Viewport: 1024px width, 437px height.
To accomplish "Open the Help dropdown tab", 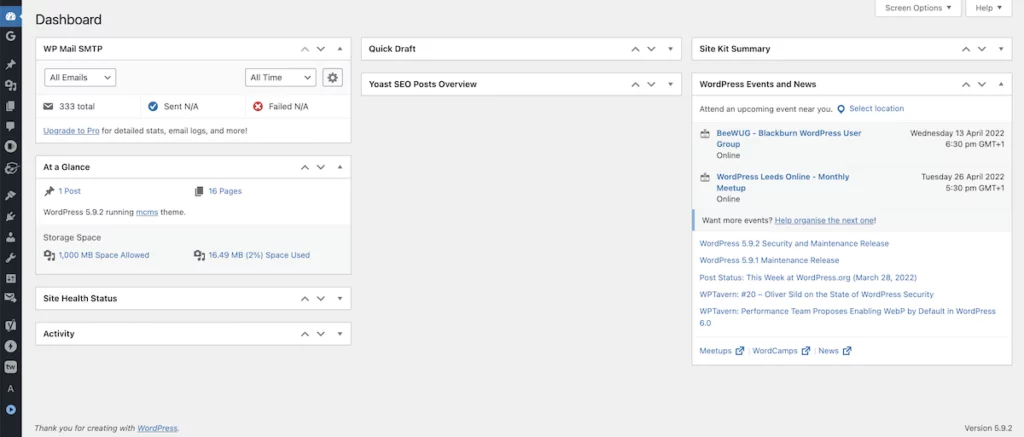I will click(x=988, y=8).
